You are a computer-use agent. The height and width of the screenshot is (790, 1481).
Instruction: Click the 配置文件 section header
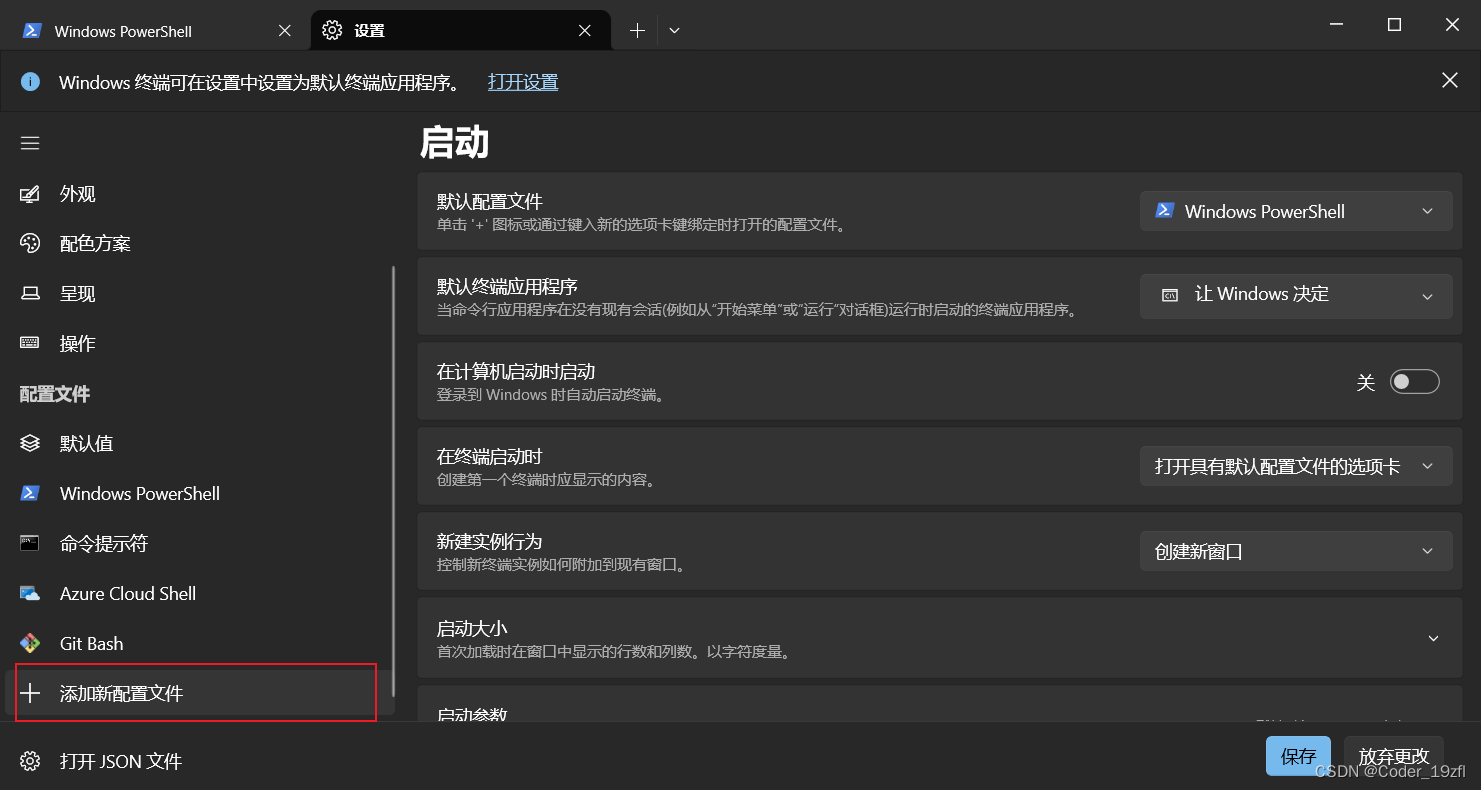click(55, 394)
